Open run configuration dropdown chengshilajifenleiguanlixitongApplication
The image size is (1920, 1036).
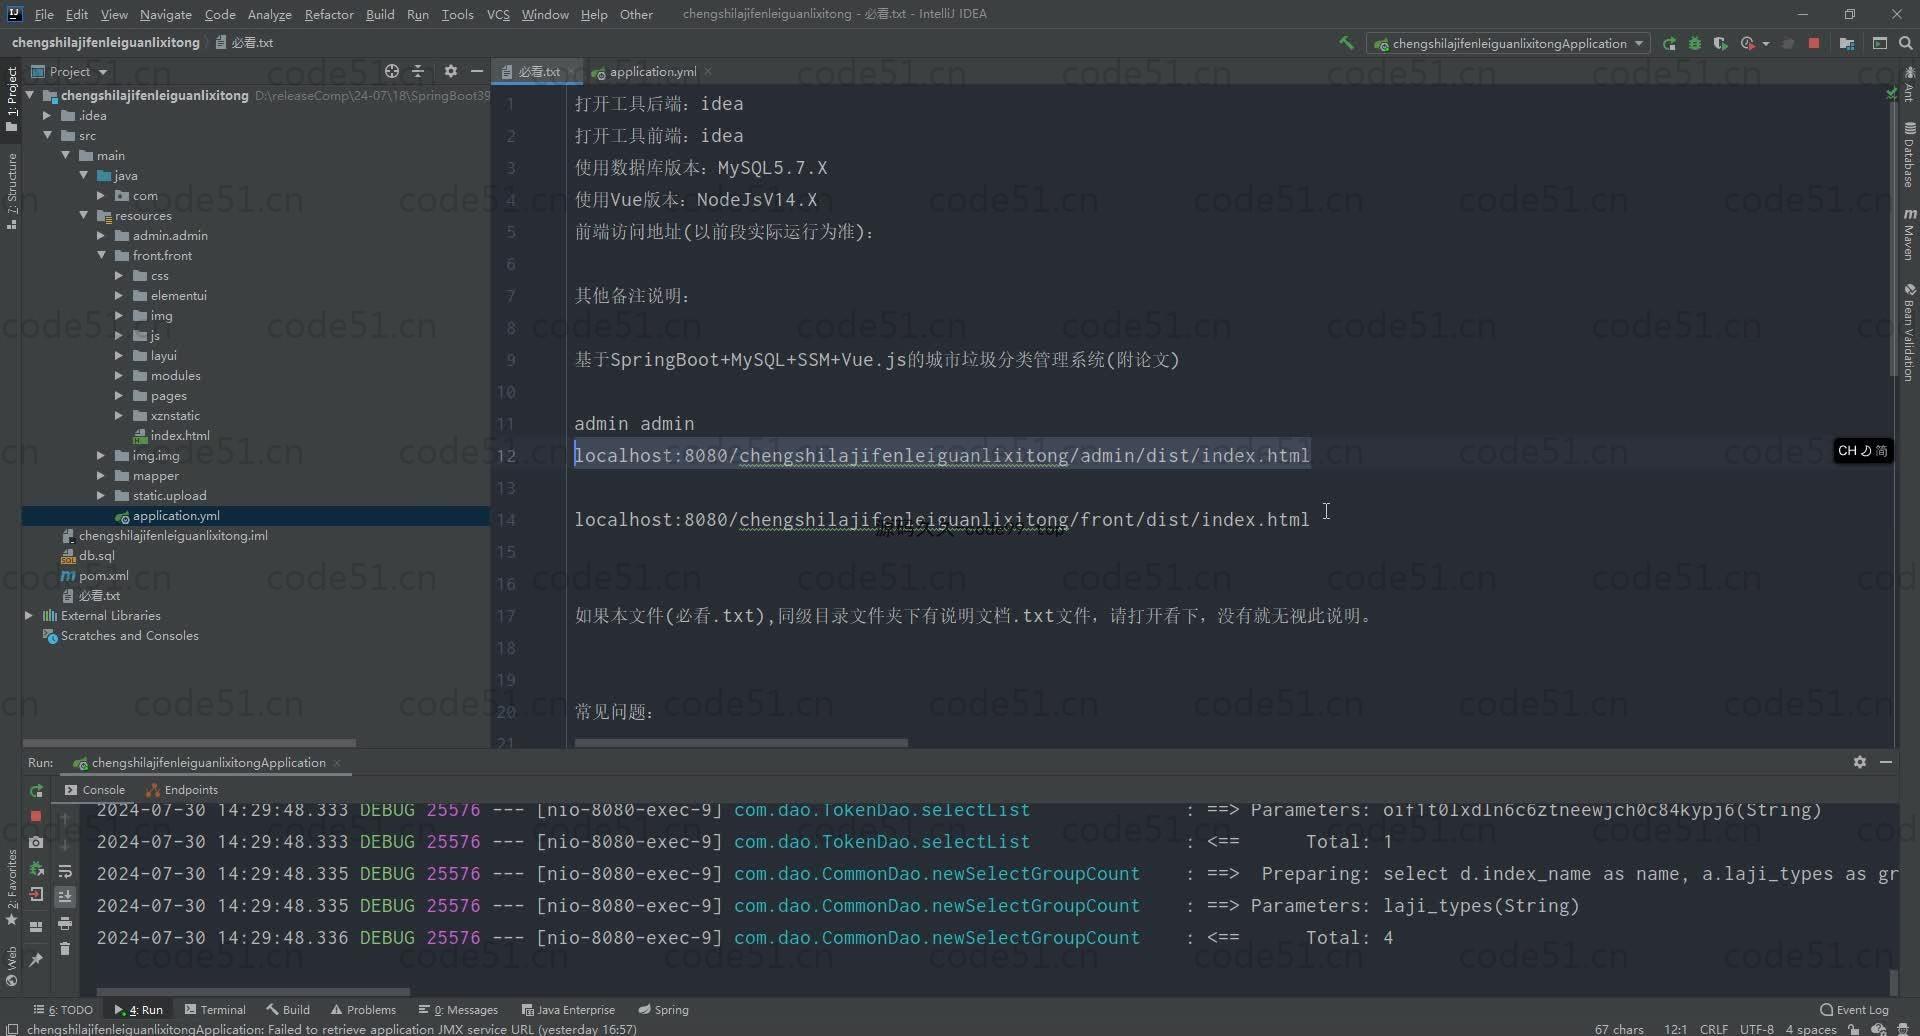pyautogui.click(x=1509, y=43)
